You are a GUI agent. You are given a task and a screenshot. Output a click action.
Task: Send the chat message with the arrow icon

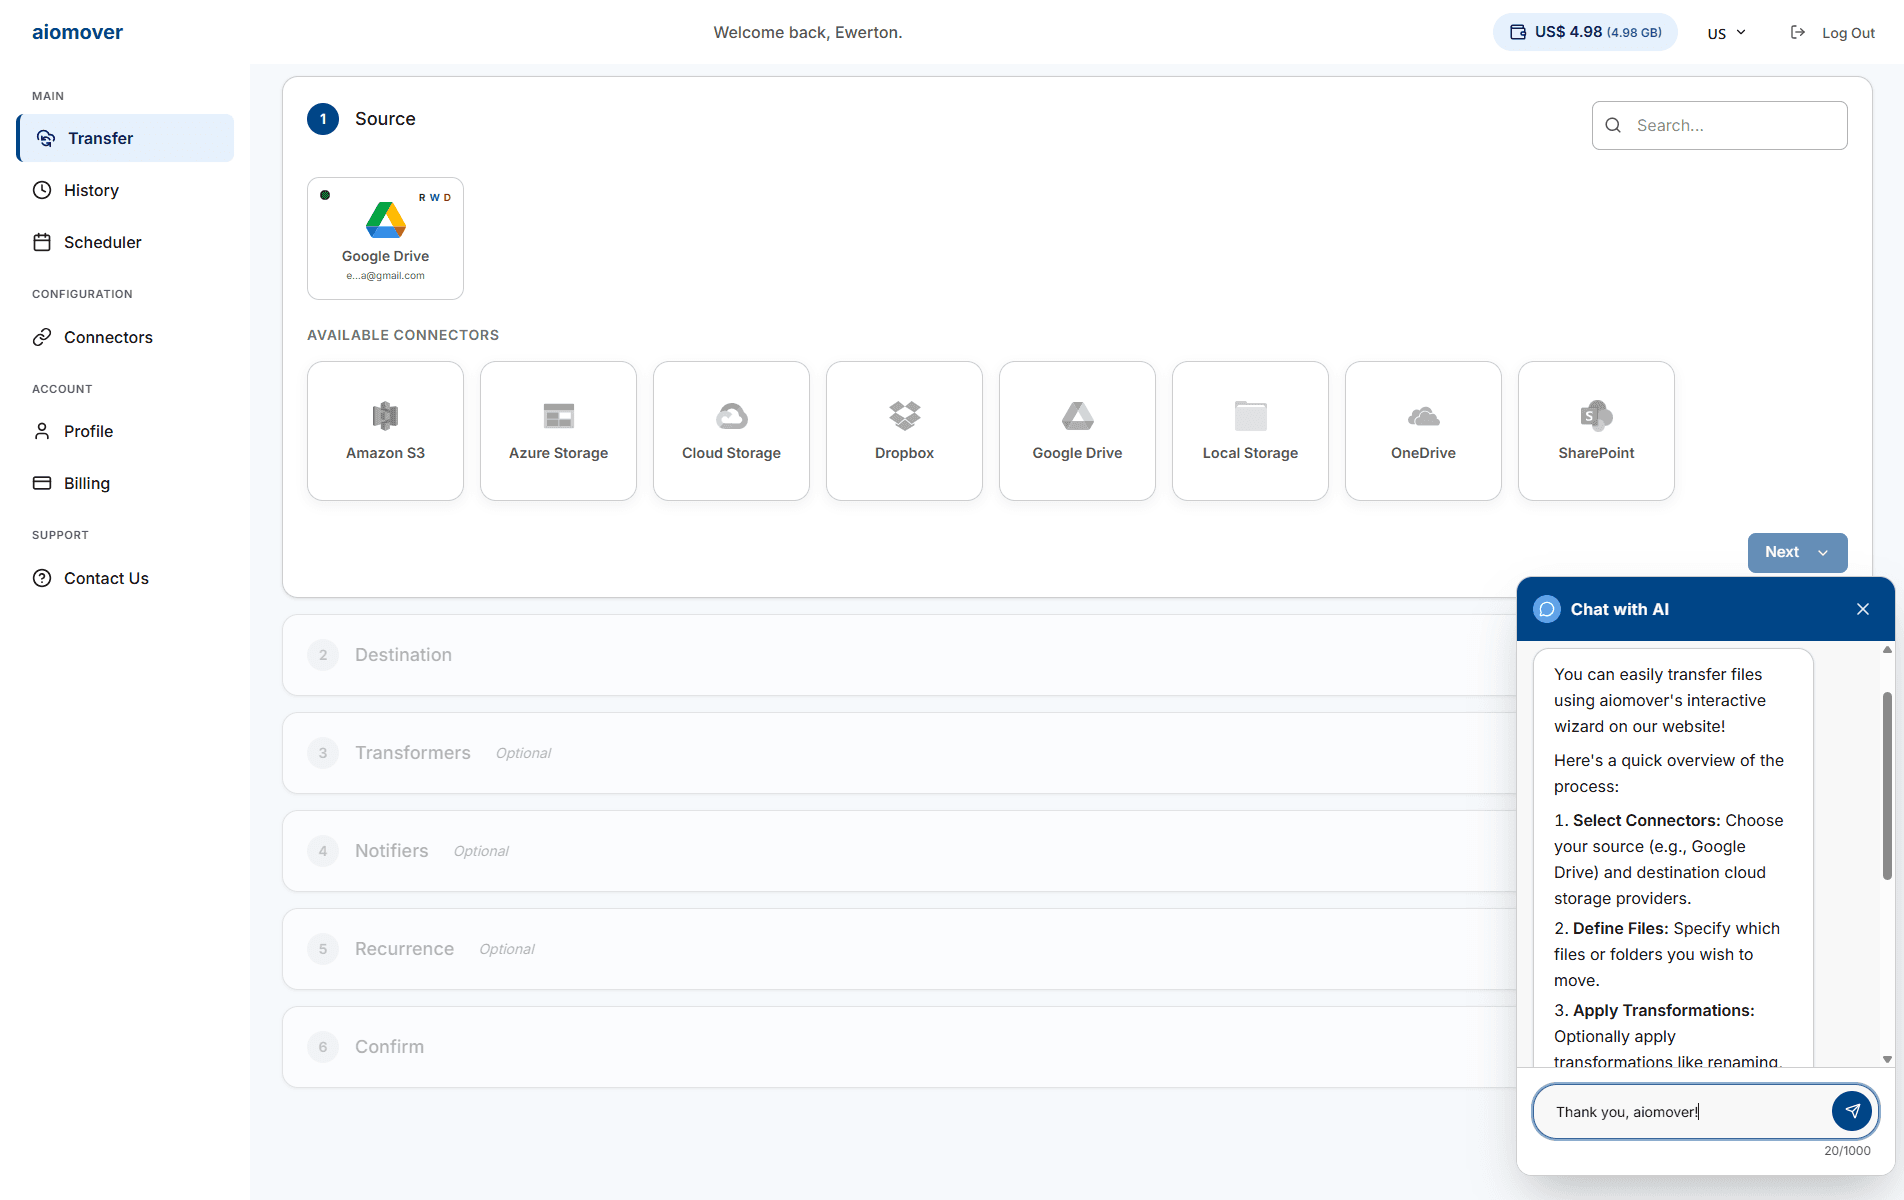click(1852, 1111)
